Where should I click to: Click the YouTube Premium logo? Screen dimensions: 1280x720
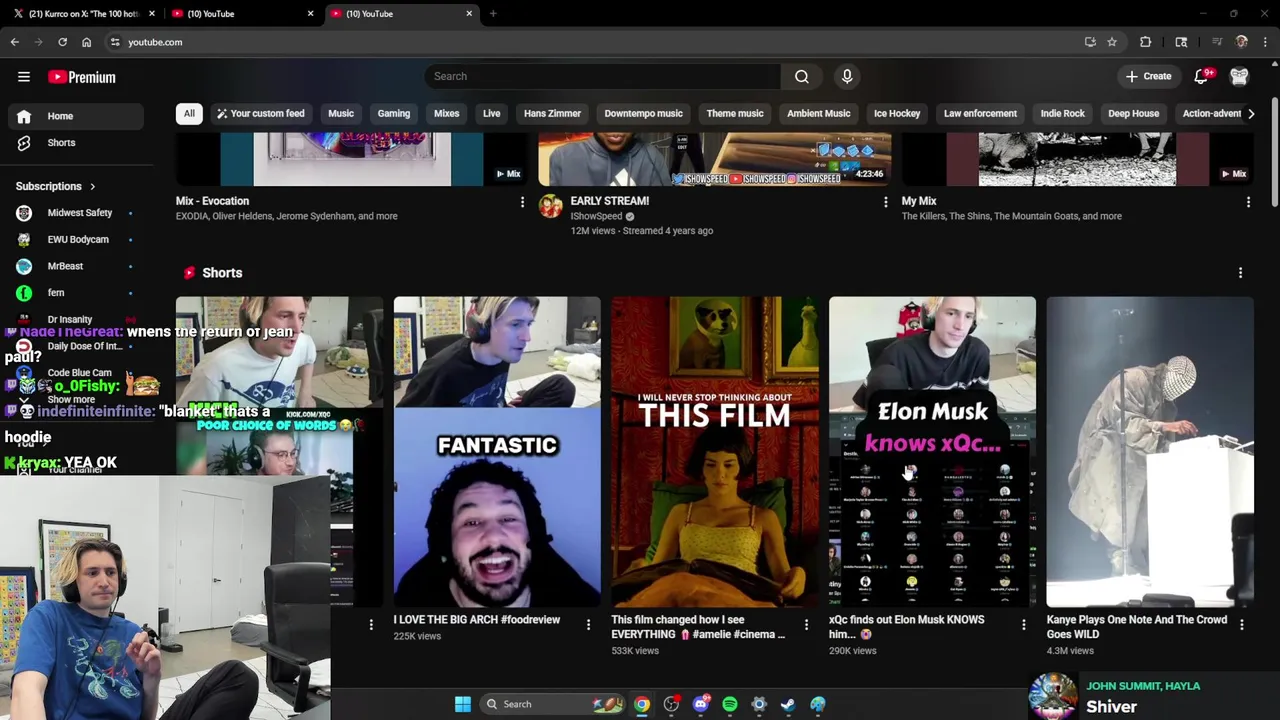pyautogui.click(x=82, y=77)
